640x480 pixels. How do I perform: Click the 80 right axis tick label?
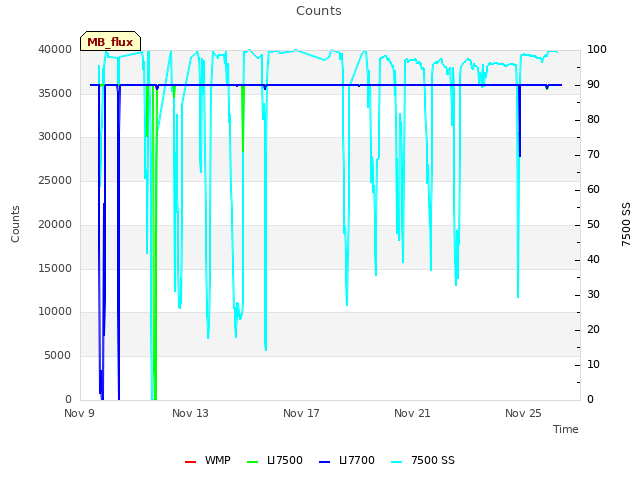click(x=593, y=120)
